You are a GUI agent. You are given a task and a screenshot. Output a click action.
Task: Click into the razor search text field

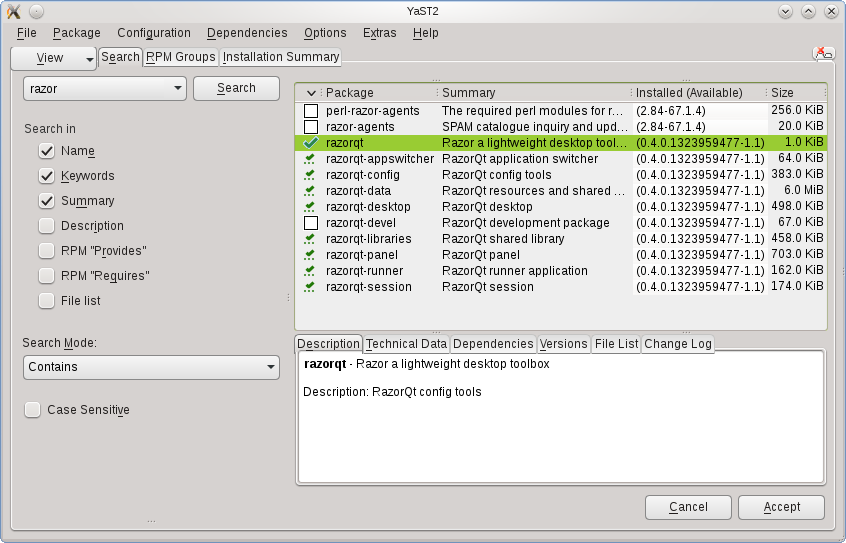click(x=97, y=89)
